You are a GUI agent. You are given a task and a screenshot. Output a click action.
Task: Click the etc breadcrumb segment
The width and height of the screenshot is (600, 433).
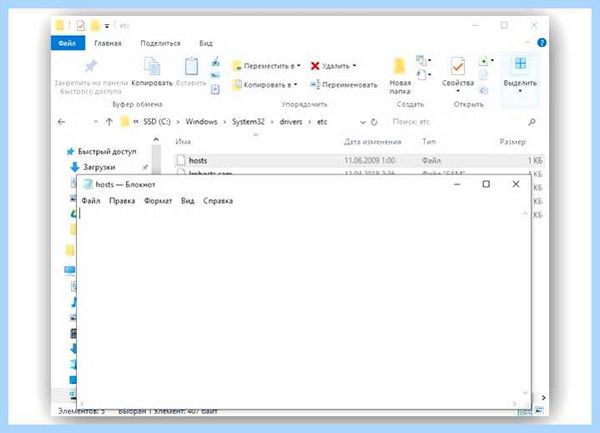point(322,122)
